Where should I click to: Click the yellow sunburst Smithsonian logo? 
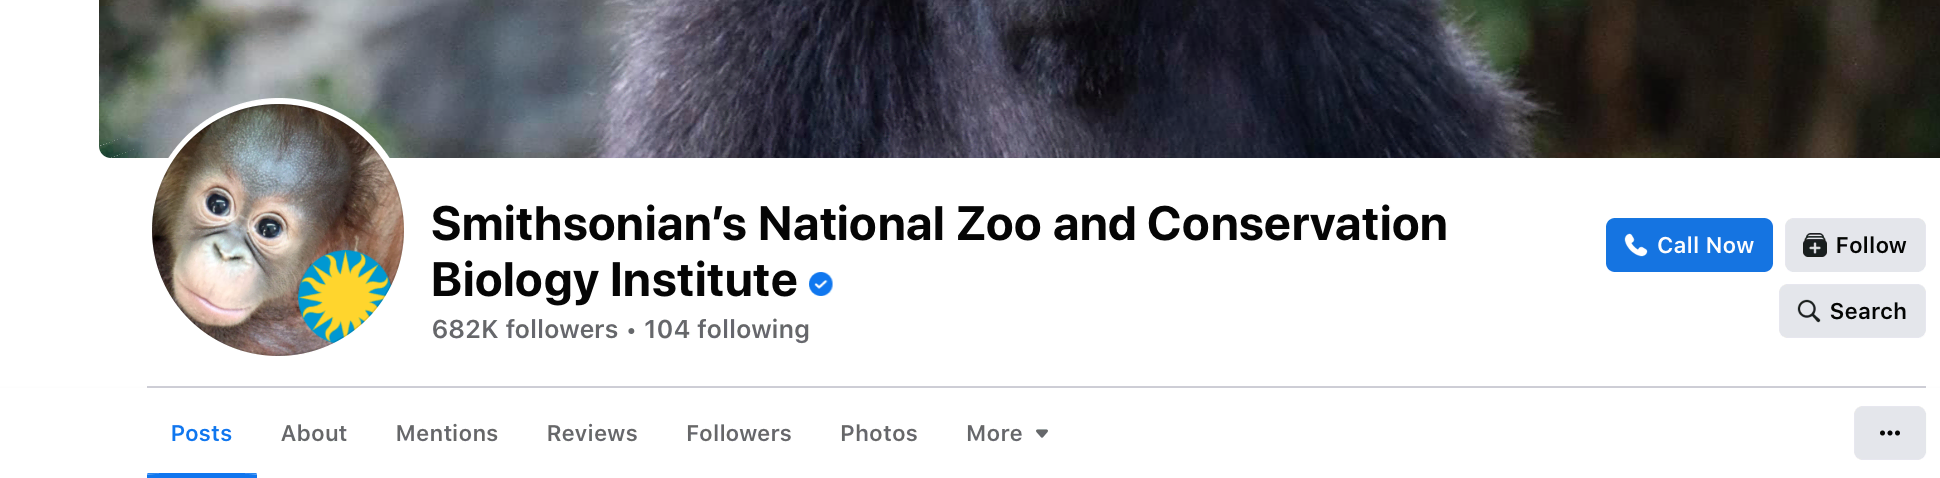343,295
